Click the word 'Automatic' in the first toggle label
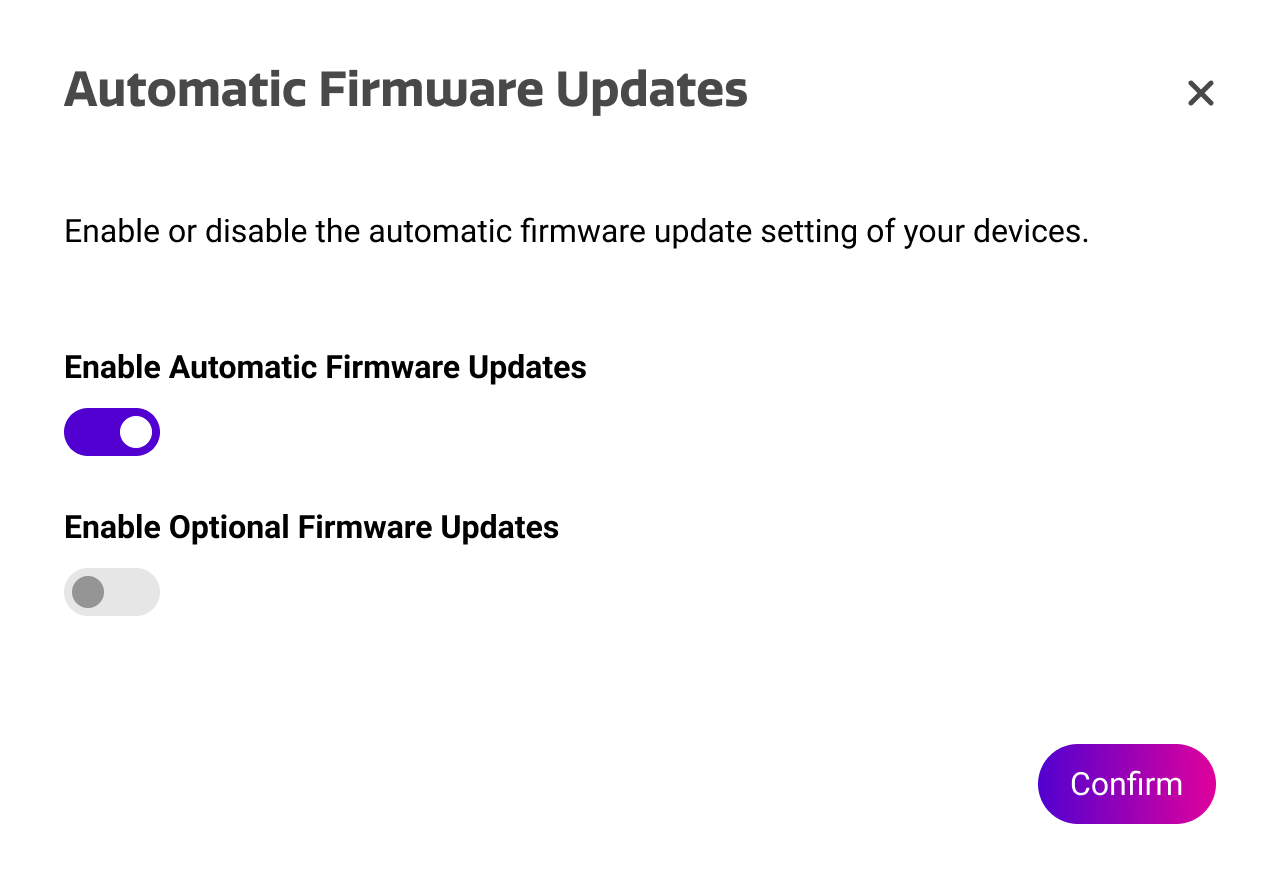The image size is (1280, 888). point(243,367)
